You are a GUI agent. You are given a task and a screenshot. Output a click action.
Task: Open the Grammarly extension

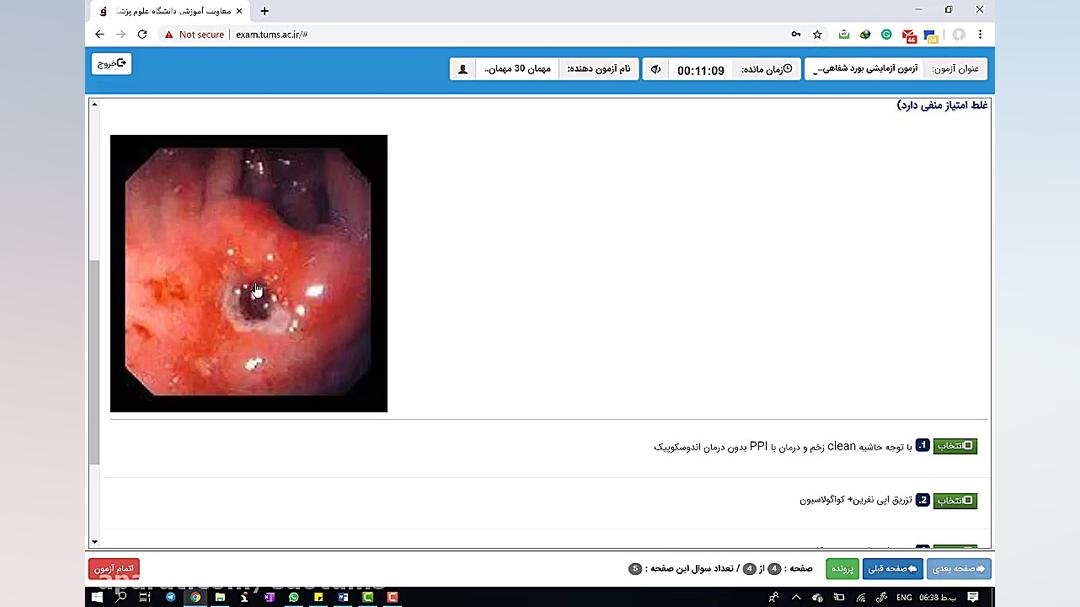pos(886,34)
